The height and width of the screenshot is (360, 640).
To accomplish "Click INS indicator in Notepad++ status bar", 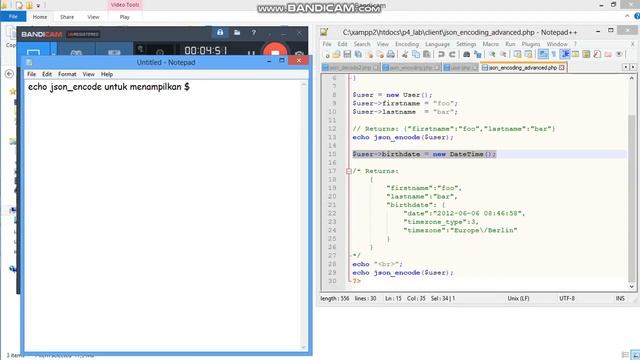I will coord(620,299).
